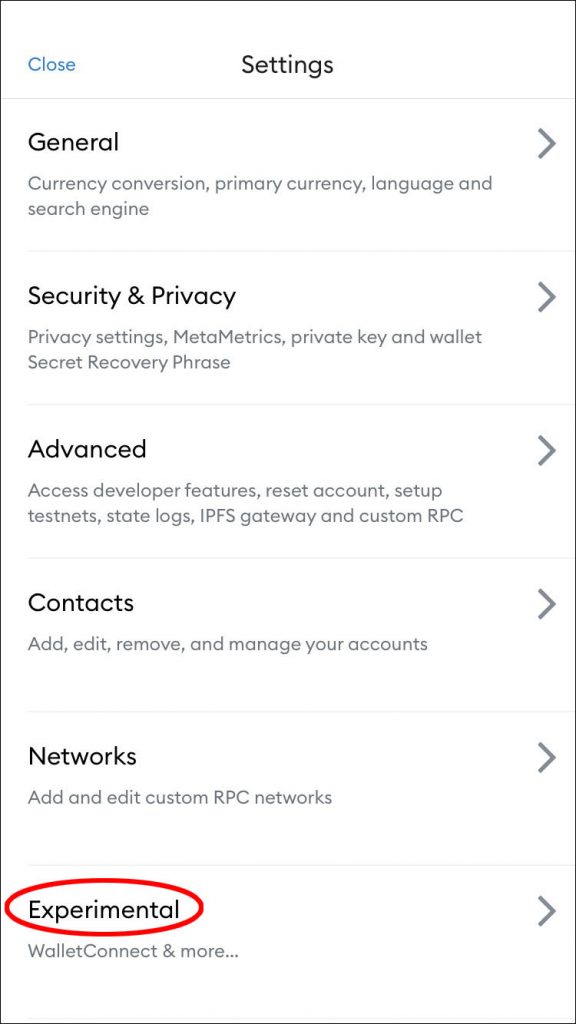576x1024 pixels.
Task: Click the Secret Recovery Phrase description text
Action: pos(254,350)
